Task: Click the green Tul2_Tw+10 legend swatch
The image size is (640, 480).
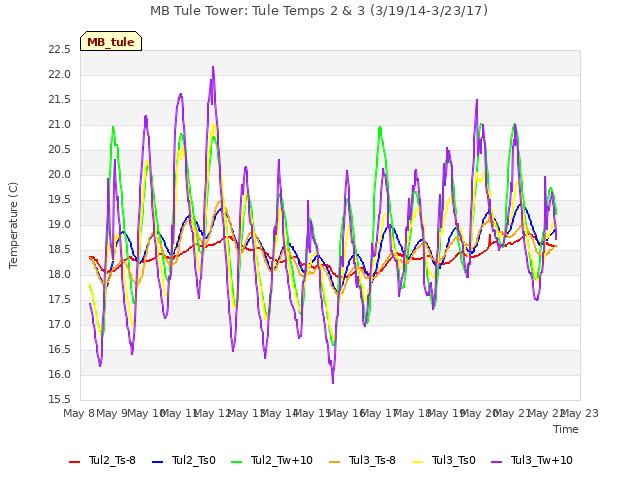Action: [237, 462]
